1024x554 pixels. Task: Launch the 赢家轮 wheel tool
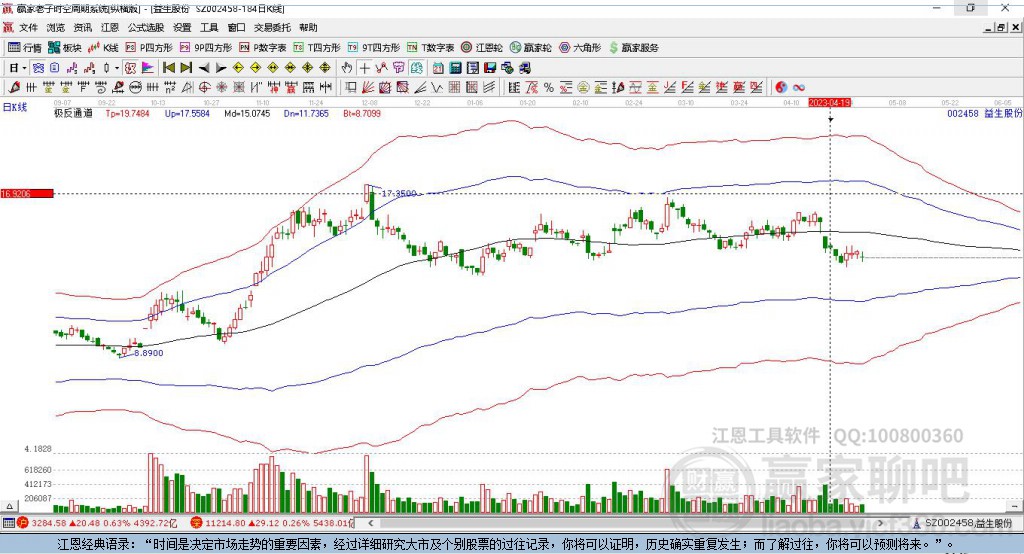point(531,48)
